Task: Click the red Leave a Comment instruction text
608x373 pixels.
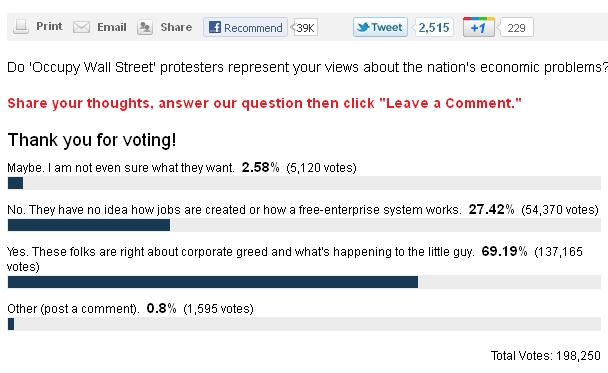Action: tap(264, 104)
